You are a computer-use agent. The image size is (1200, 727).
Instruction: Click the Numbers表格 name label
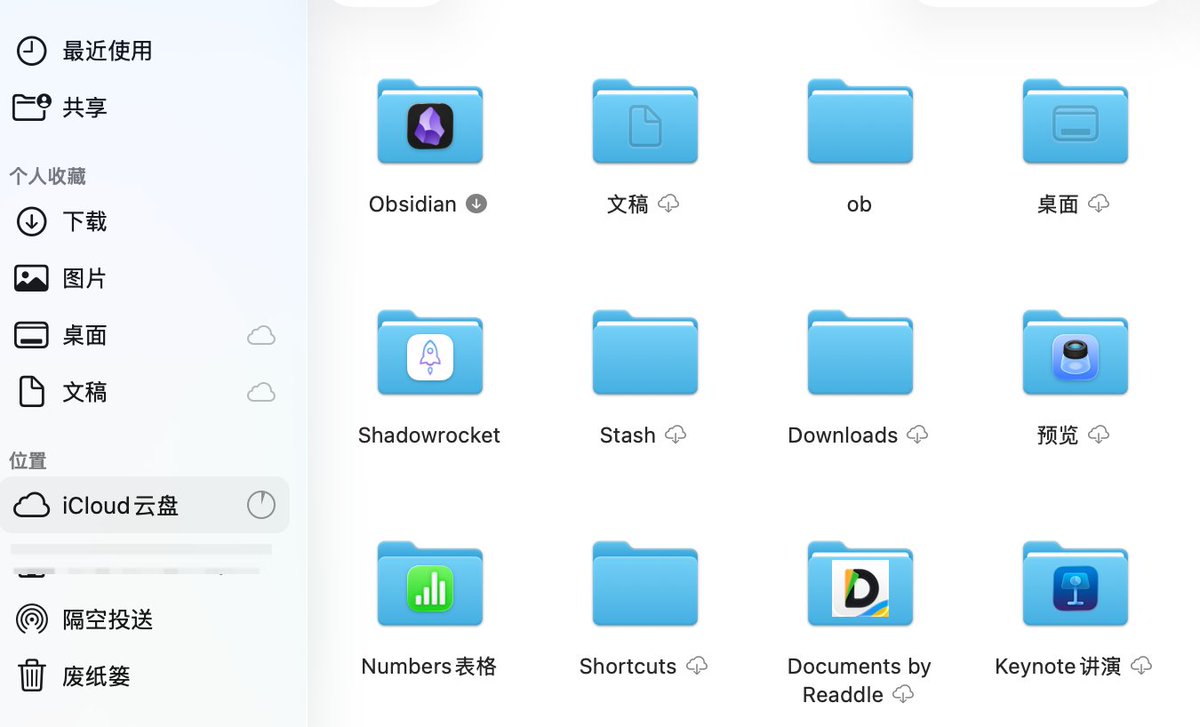429,666
